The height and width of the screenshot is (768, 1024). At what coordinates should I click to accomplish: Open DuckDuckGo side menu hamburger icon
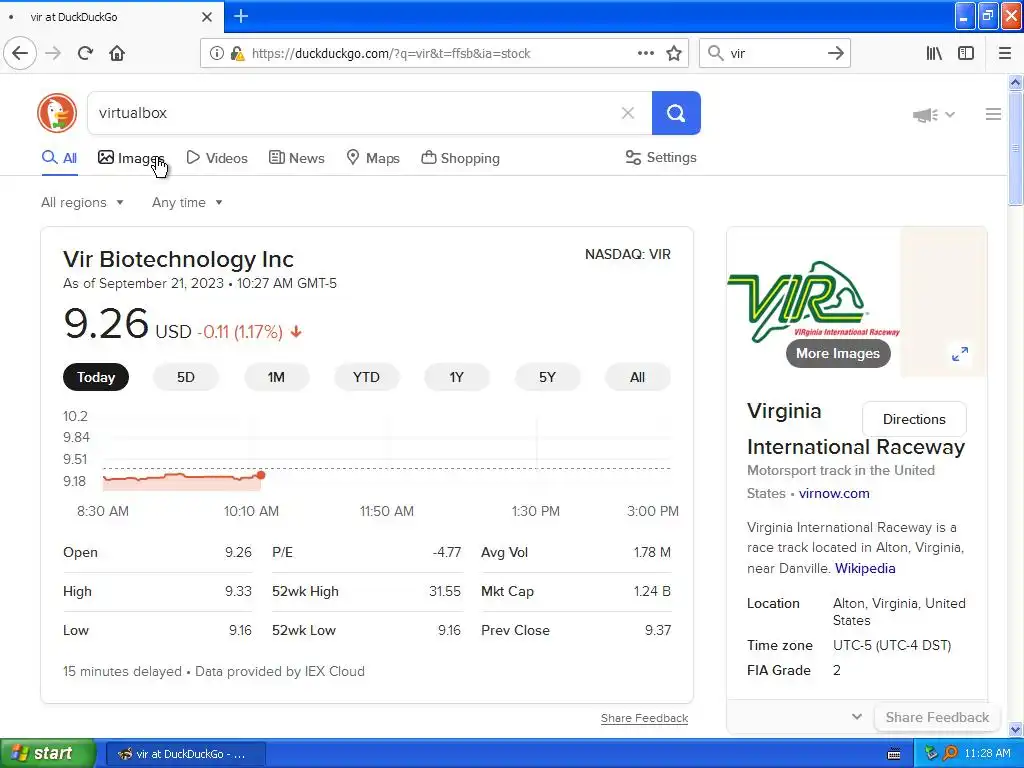point(993,114)
